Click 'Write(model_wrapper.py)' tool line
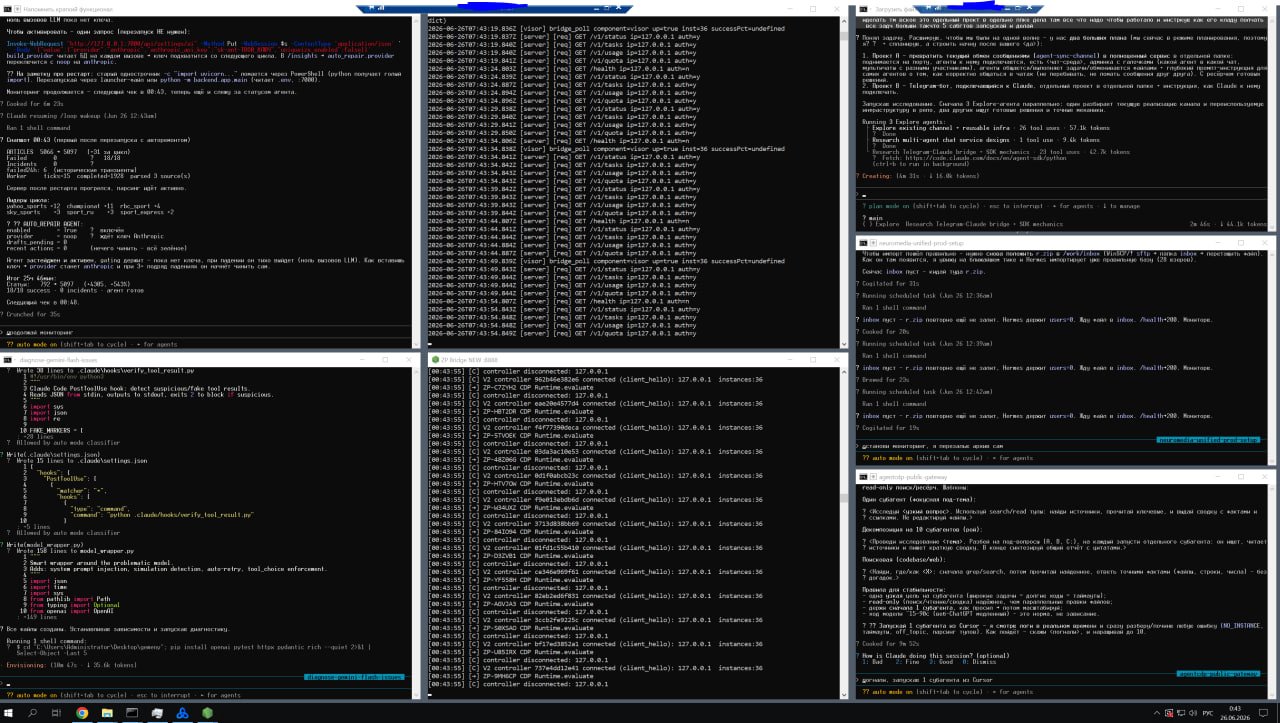 (x=47, y=545)
